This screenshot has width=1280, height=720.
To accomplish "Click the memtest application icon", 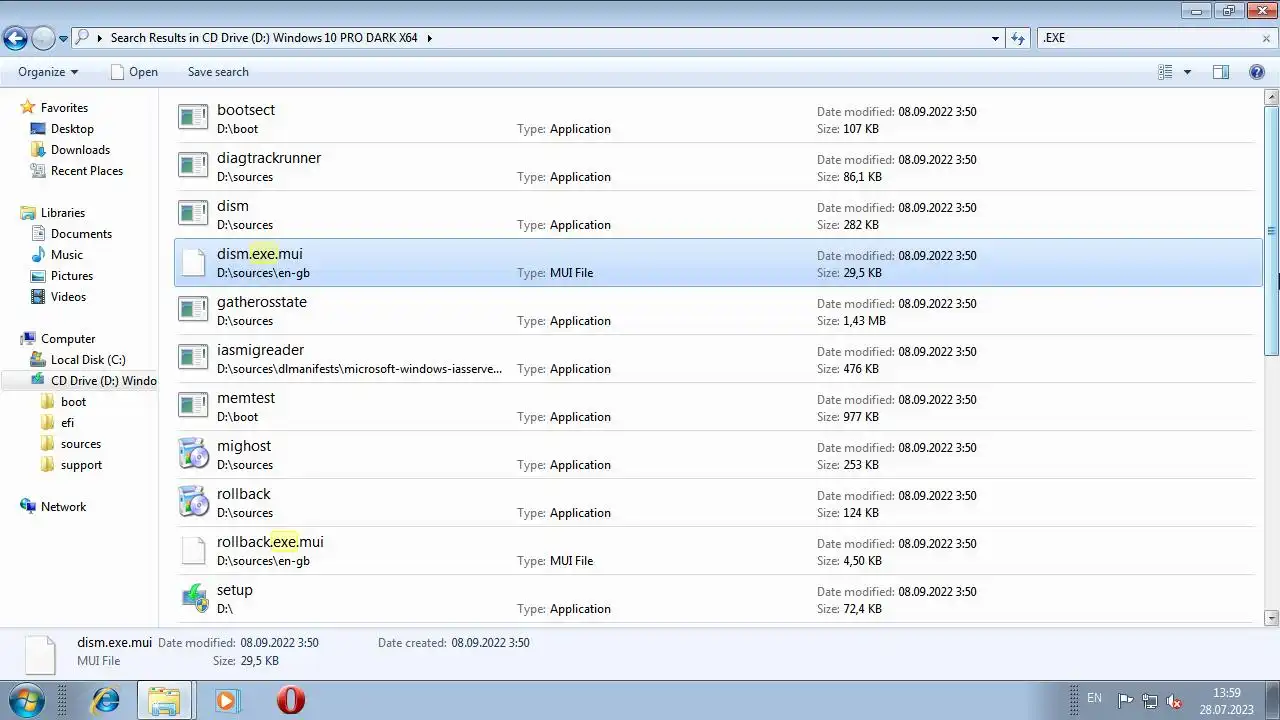I will [x=193, y=405].
